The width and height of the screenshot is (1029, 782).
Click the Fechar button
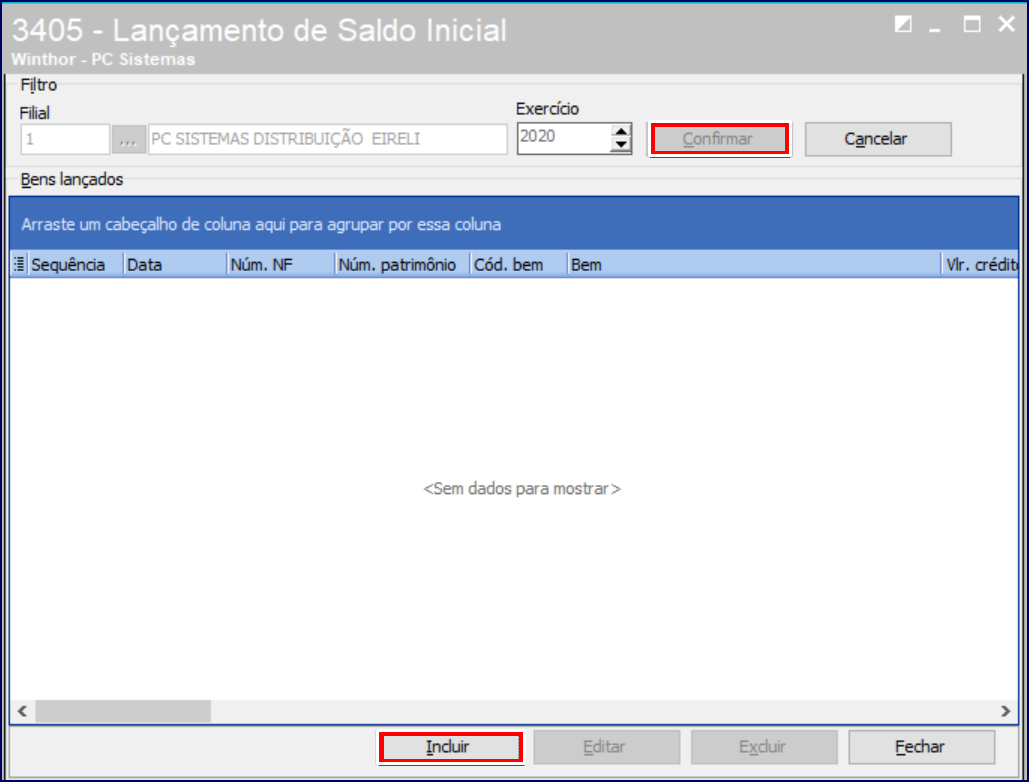click(921, 747)
